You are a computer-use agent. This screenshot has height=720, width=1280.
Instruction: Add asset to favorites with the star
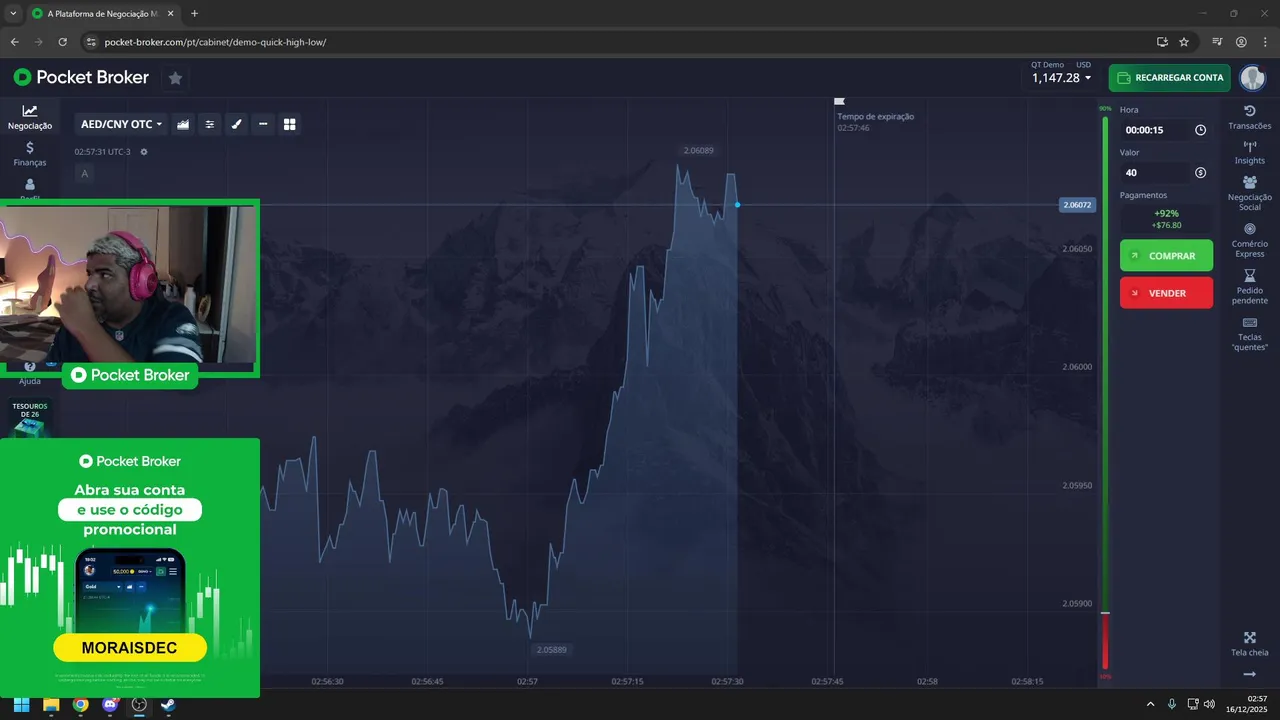click(x=175, y=78)
